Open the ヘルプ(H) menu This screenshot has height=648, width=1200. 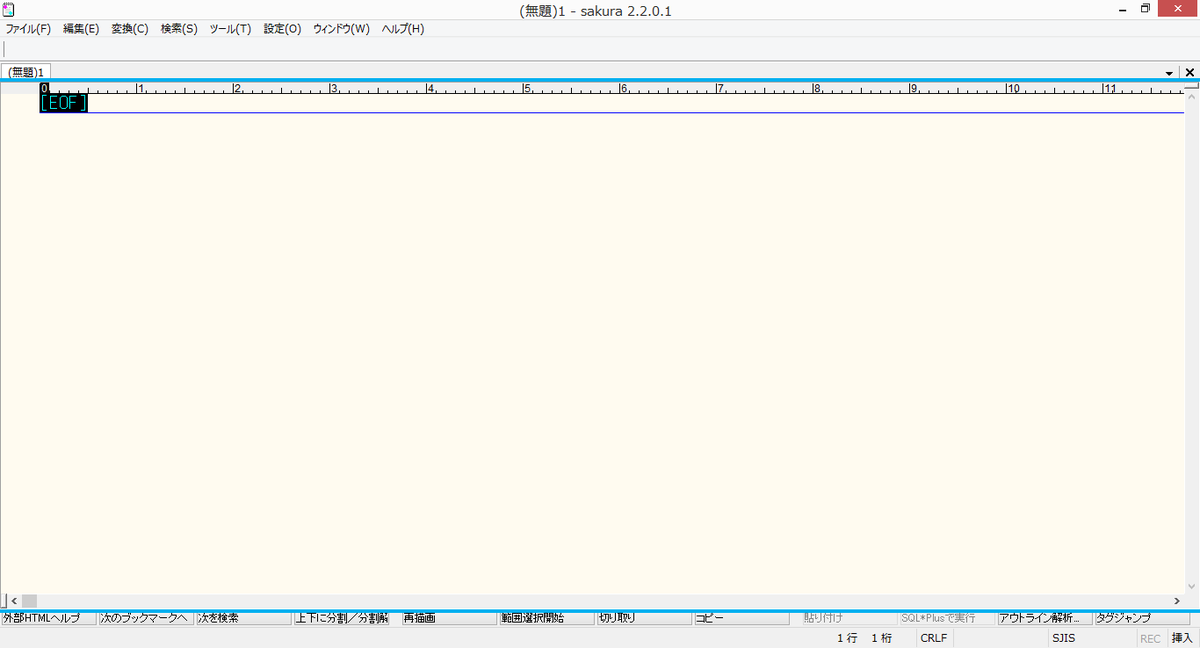(403, 29)
